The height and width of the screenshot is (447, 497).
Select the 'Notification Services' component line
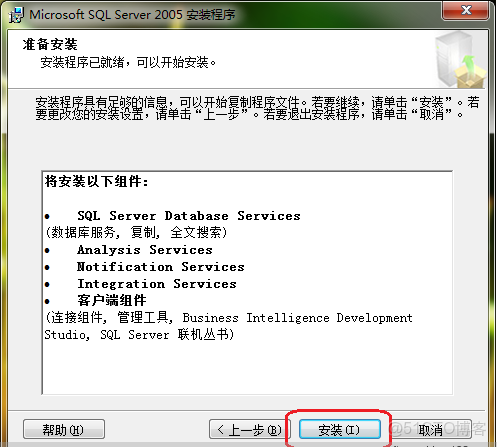161,267
